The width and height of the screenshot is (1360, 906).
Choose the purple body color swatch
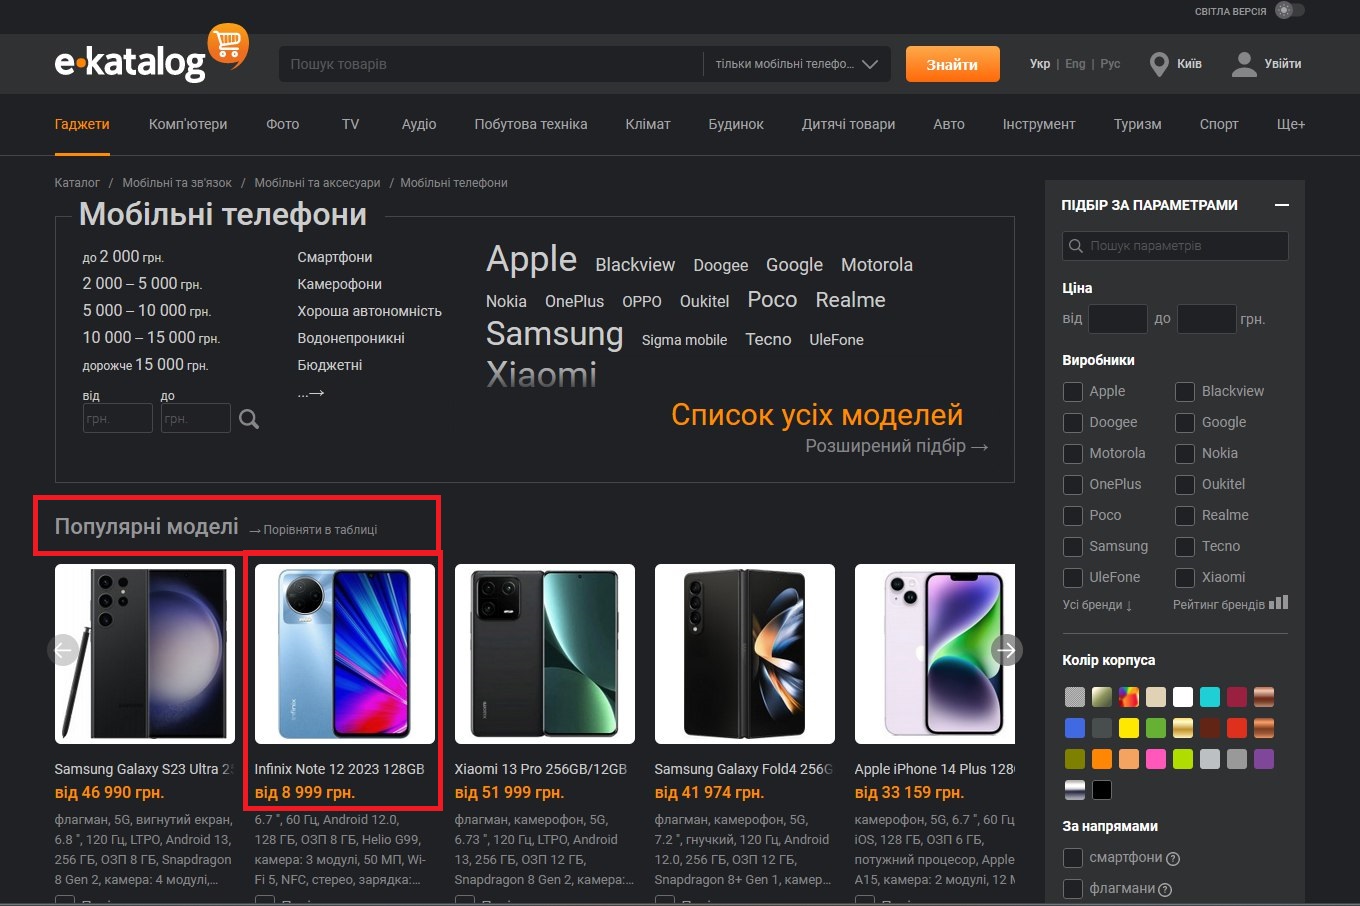pos(1264,759)
